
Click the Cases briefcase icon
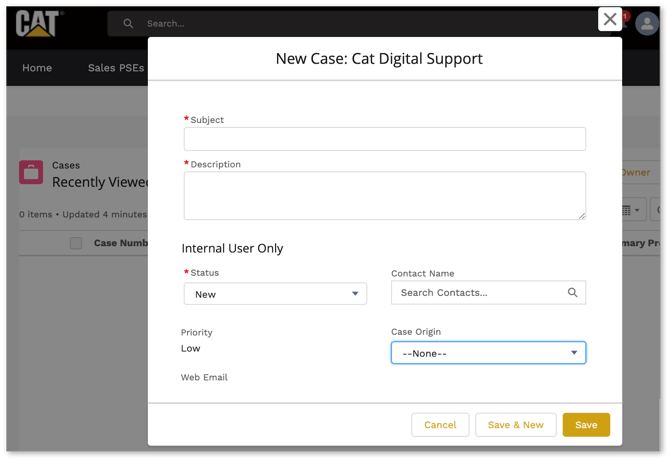coord(31,173)
